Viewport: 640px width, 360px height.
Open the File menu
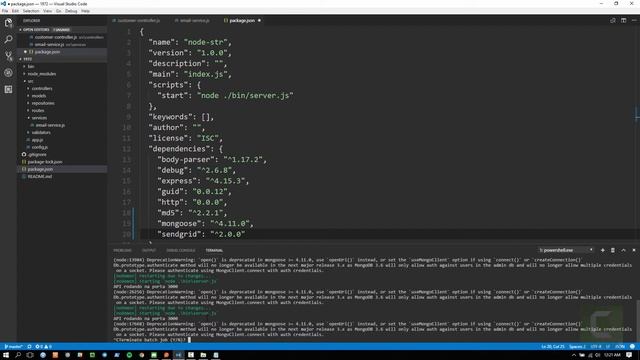click(x=5, y=11)
